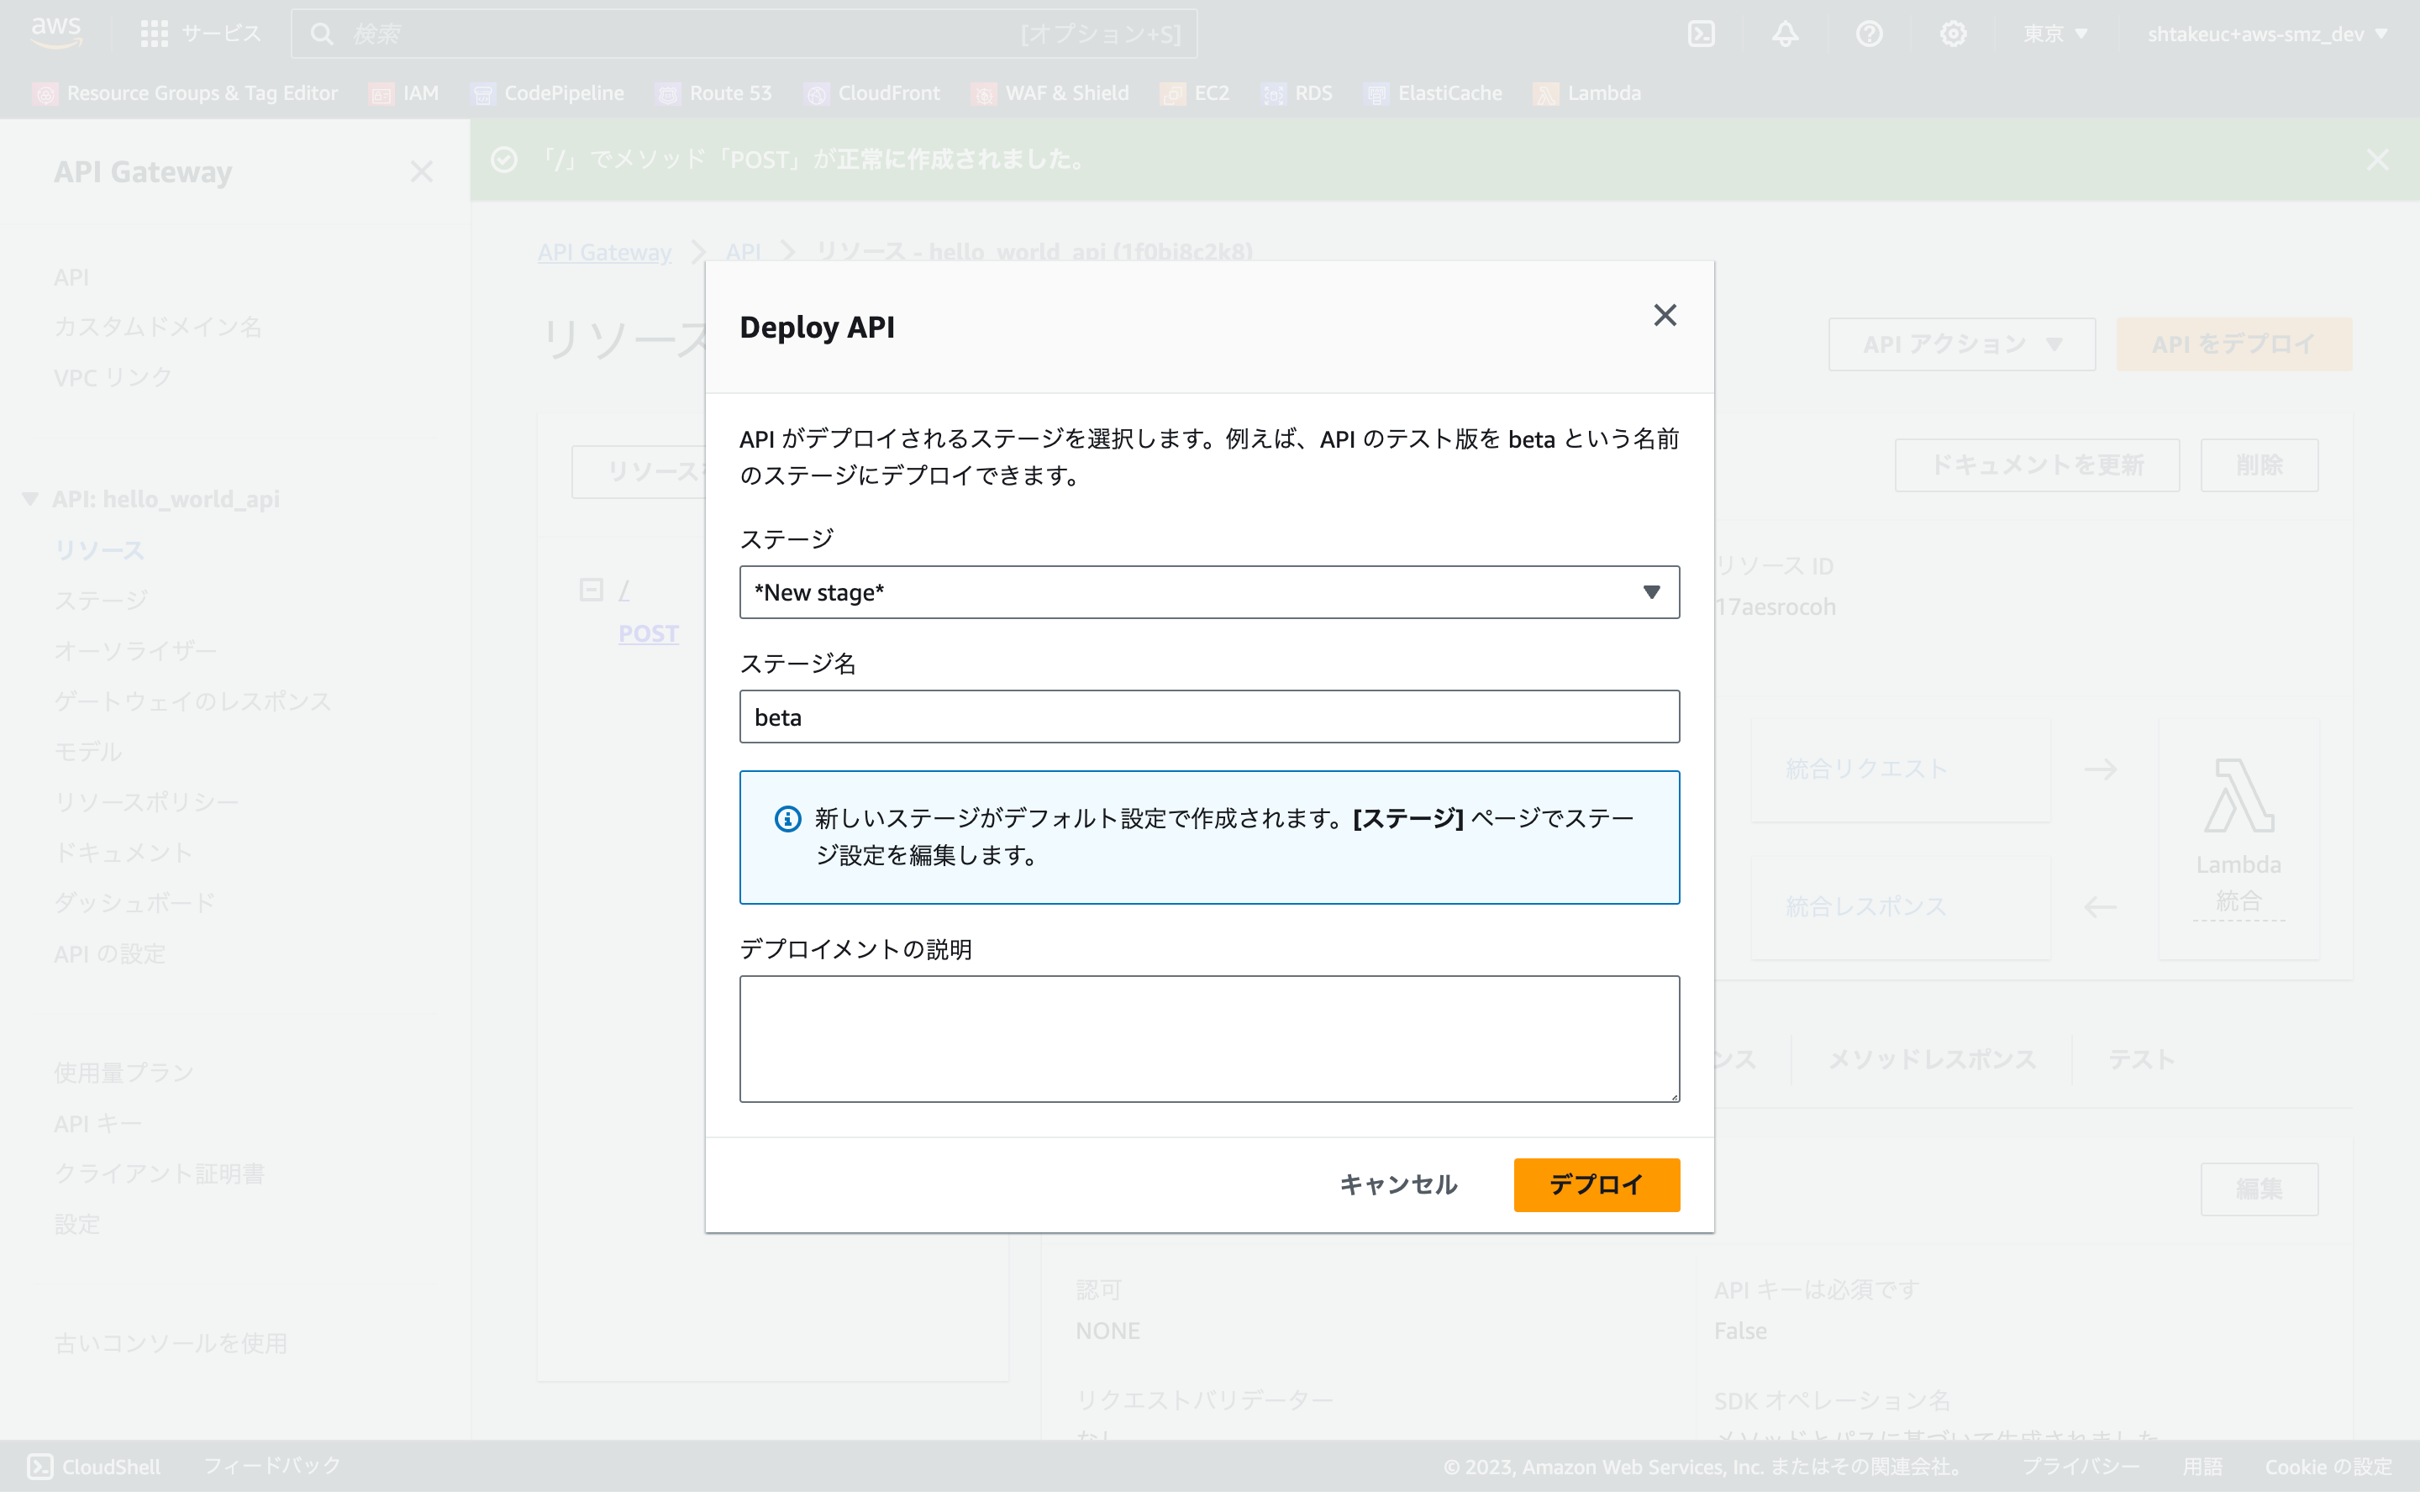Click the Lambda integration icon
The height and width of the screenshot is (1512, 2420).
pyautogui.click(x=2238, y=796)
